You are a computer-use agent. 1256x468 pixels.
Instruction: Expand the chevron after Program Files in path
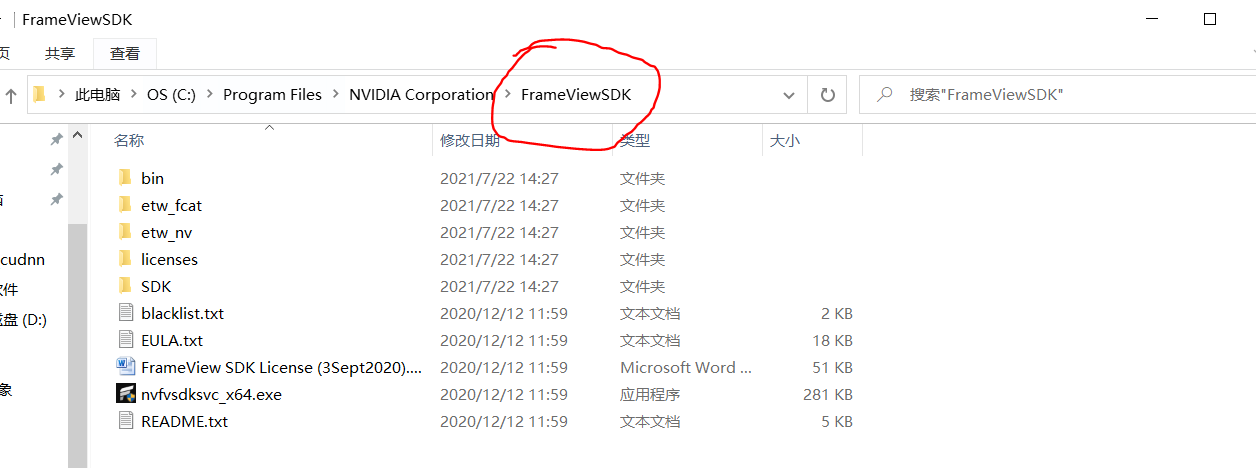point(336,95)
